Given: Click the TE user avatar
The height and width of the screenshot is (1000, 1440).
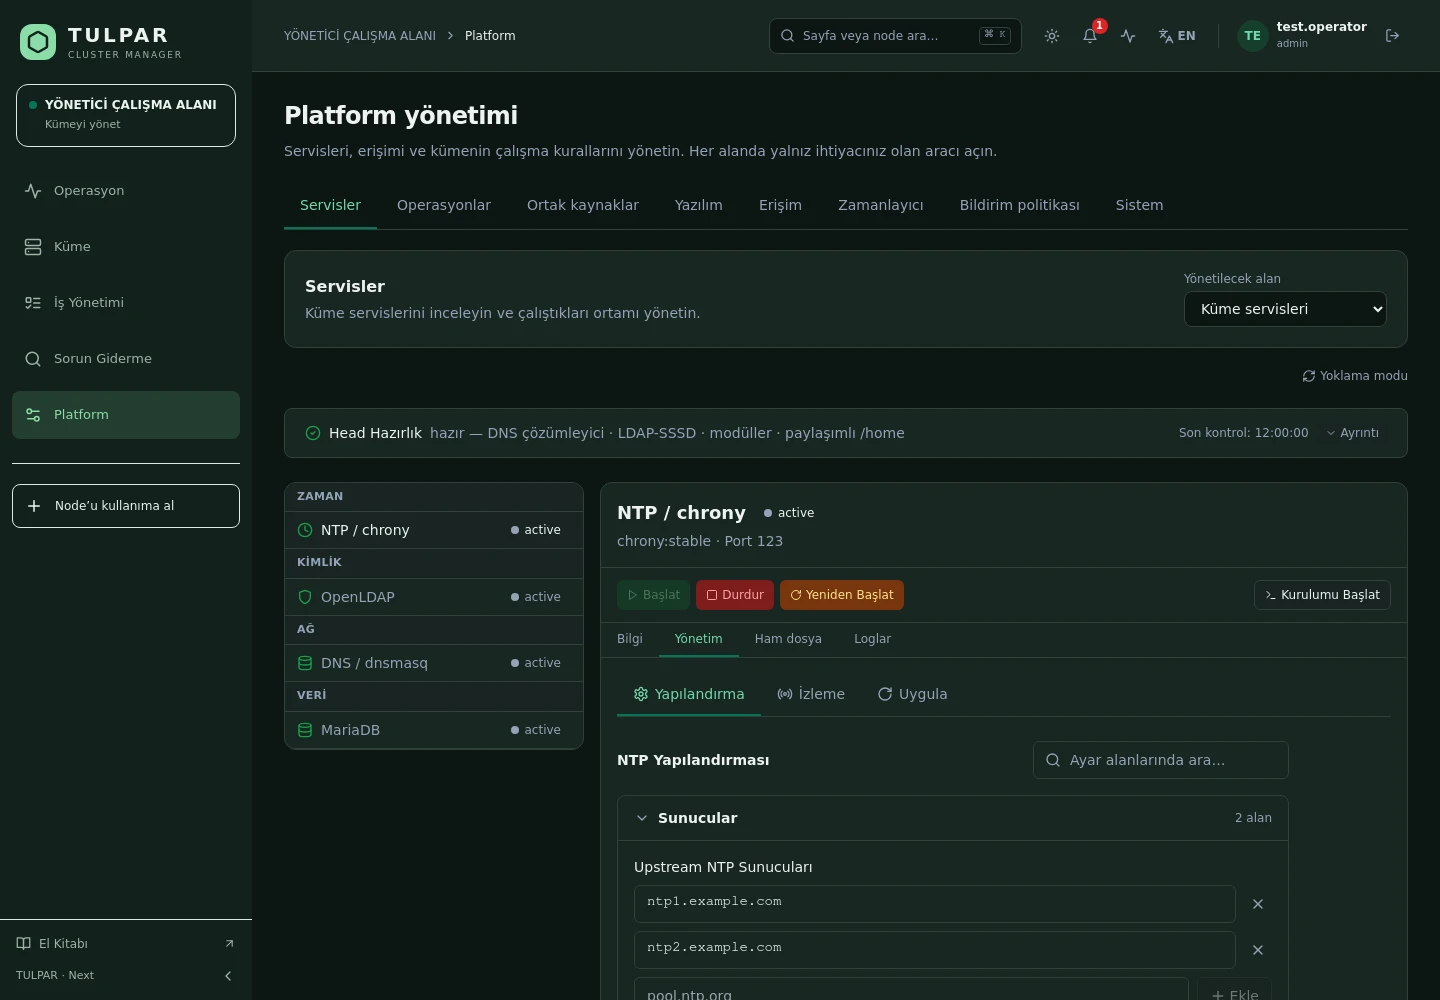Looking at the screenshot, I should (x=1252, y=36).
